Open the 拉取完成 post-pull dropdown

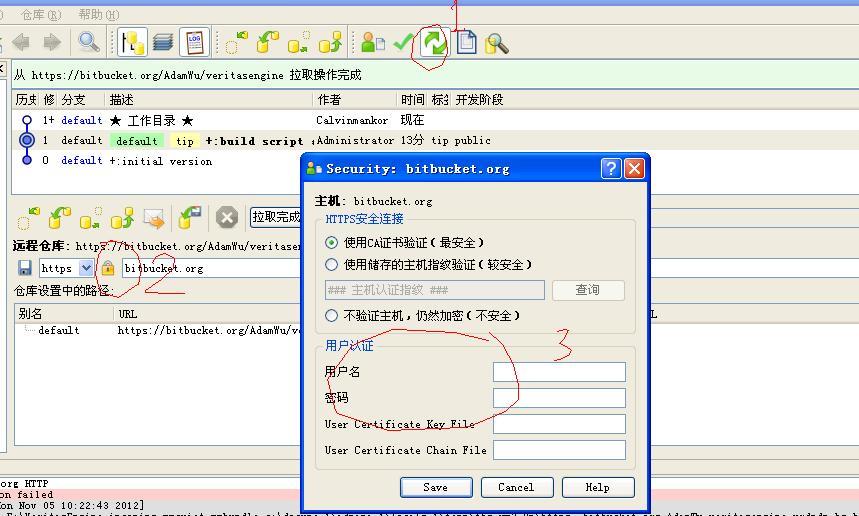(x=276, y=217)
